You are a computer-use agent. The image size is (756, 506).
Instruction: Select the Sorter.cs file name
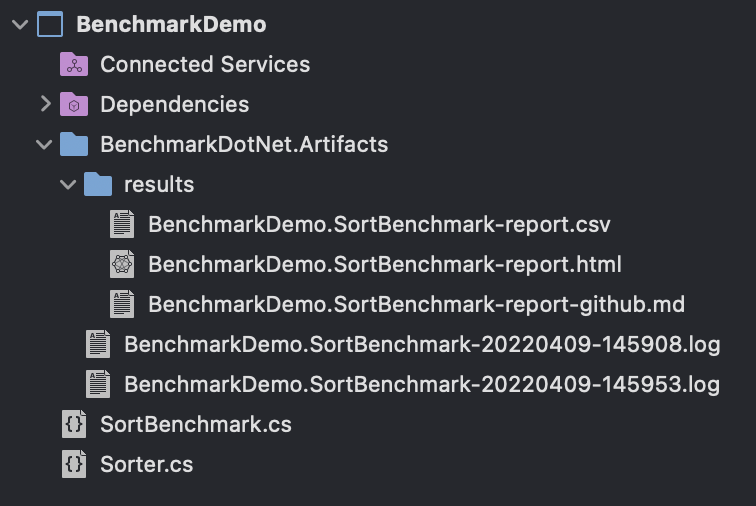pyautogui.click(x=147, y=465)
